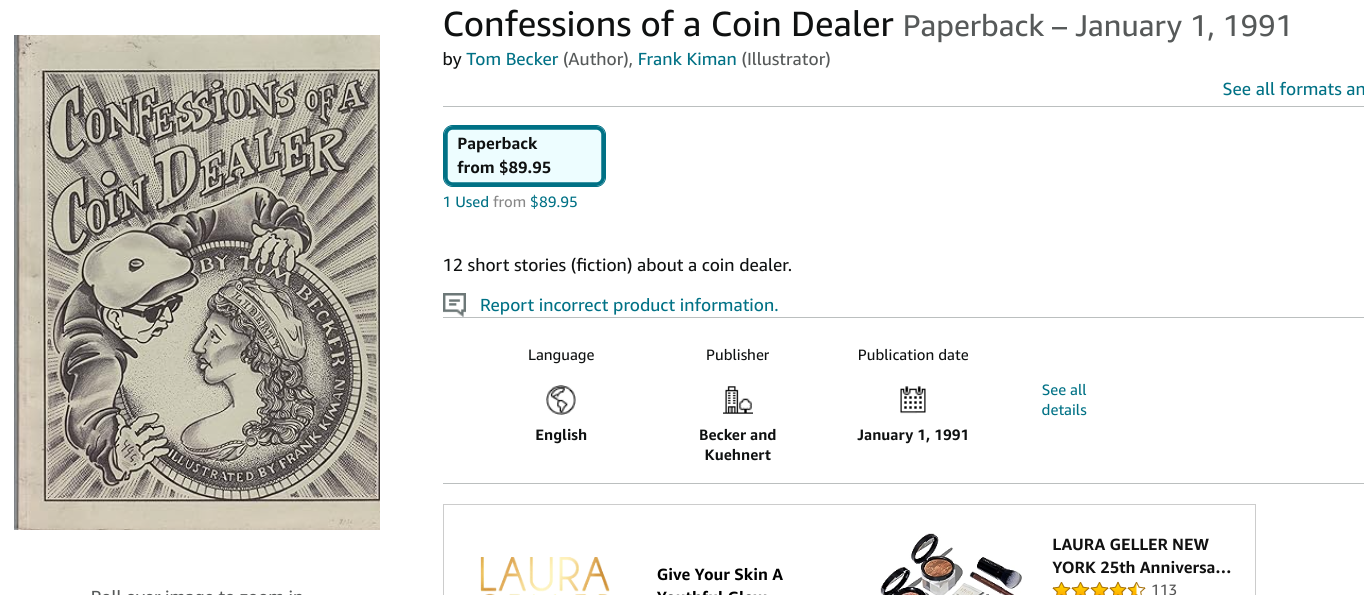Expand See all details link
The width and height of the screenshot is (1364, 595).
(x=1063, y=400)
